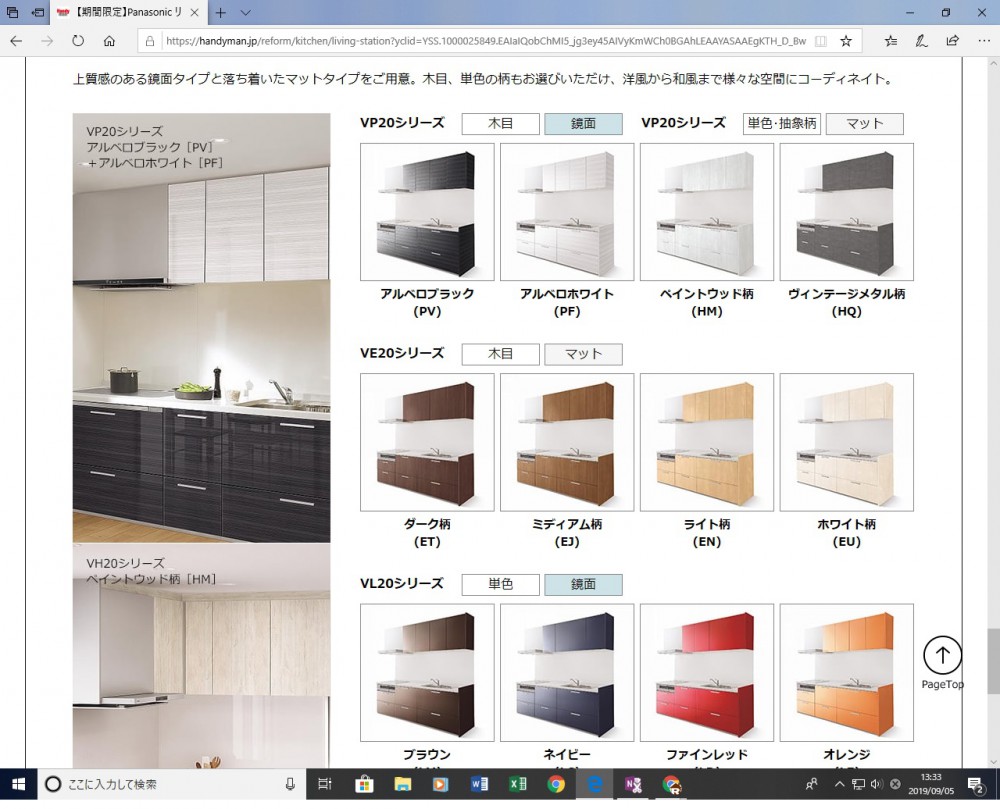Show hidden system tray icons
1000x809 pixels.
point(840,784)
